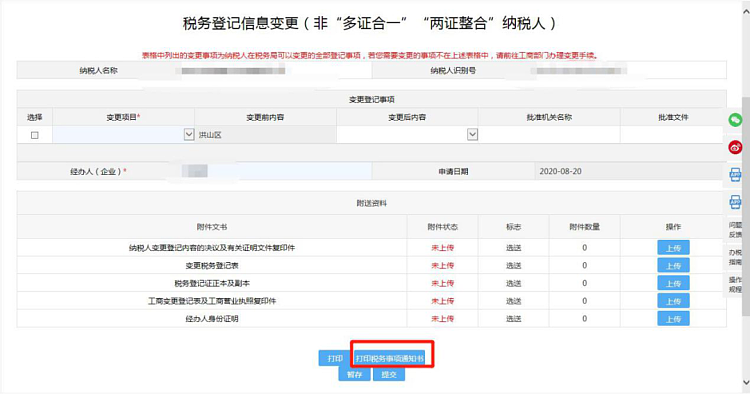Click the 未上传 status for 变更税务登记表
The width and height of the screenshot is (750, 394).
pyautogui.click(x=442, y=265)
